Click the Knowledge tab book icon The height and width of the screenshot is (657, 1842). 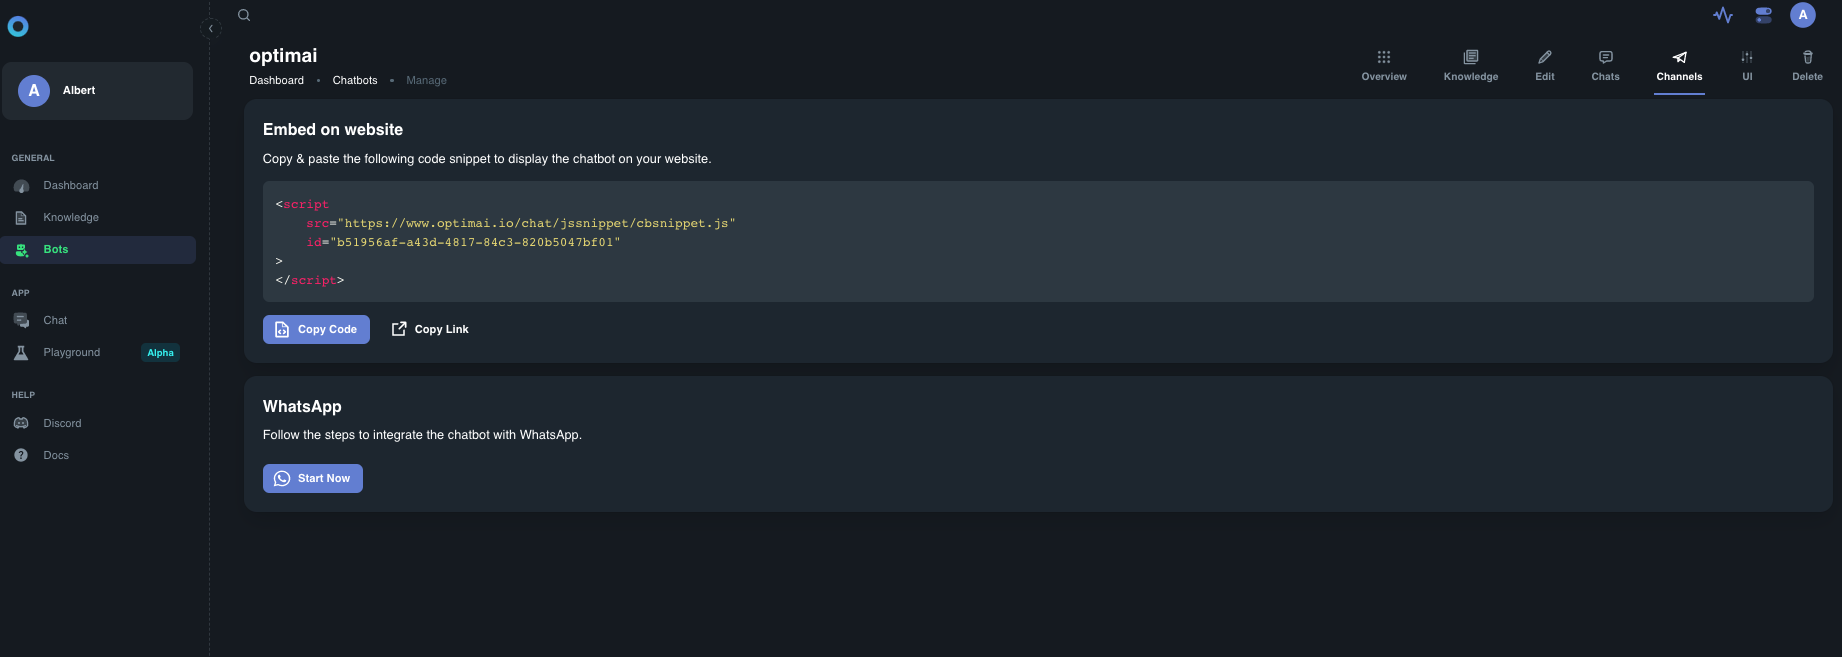1471,57
